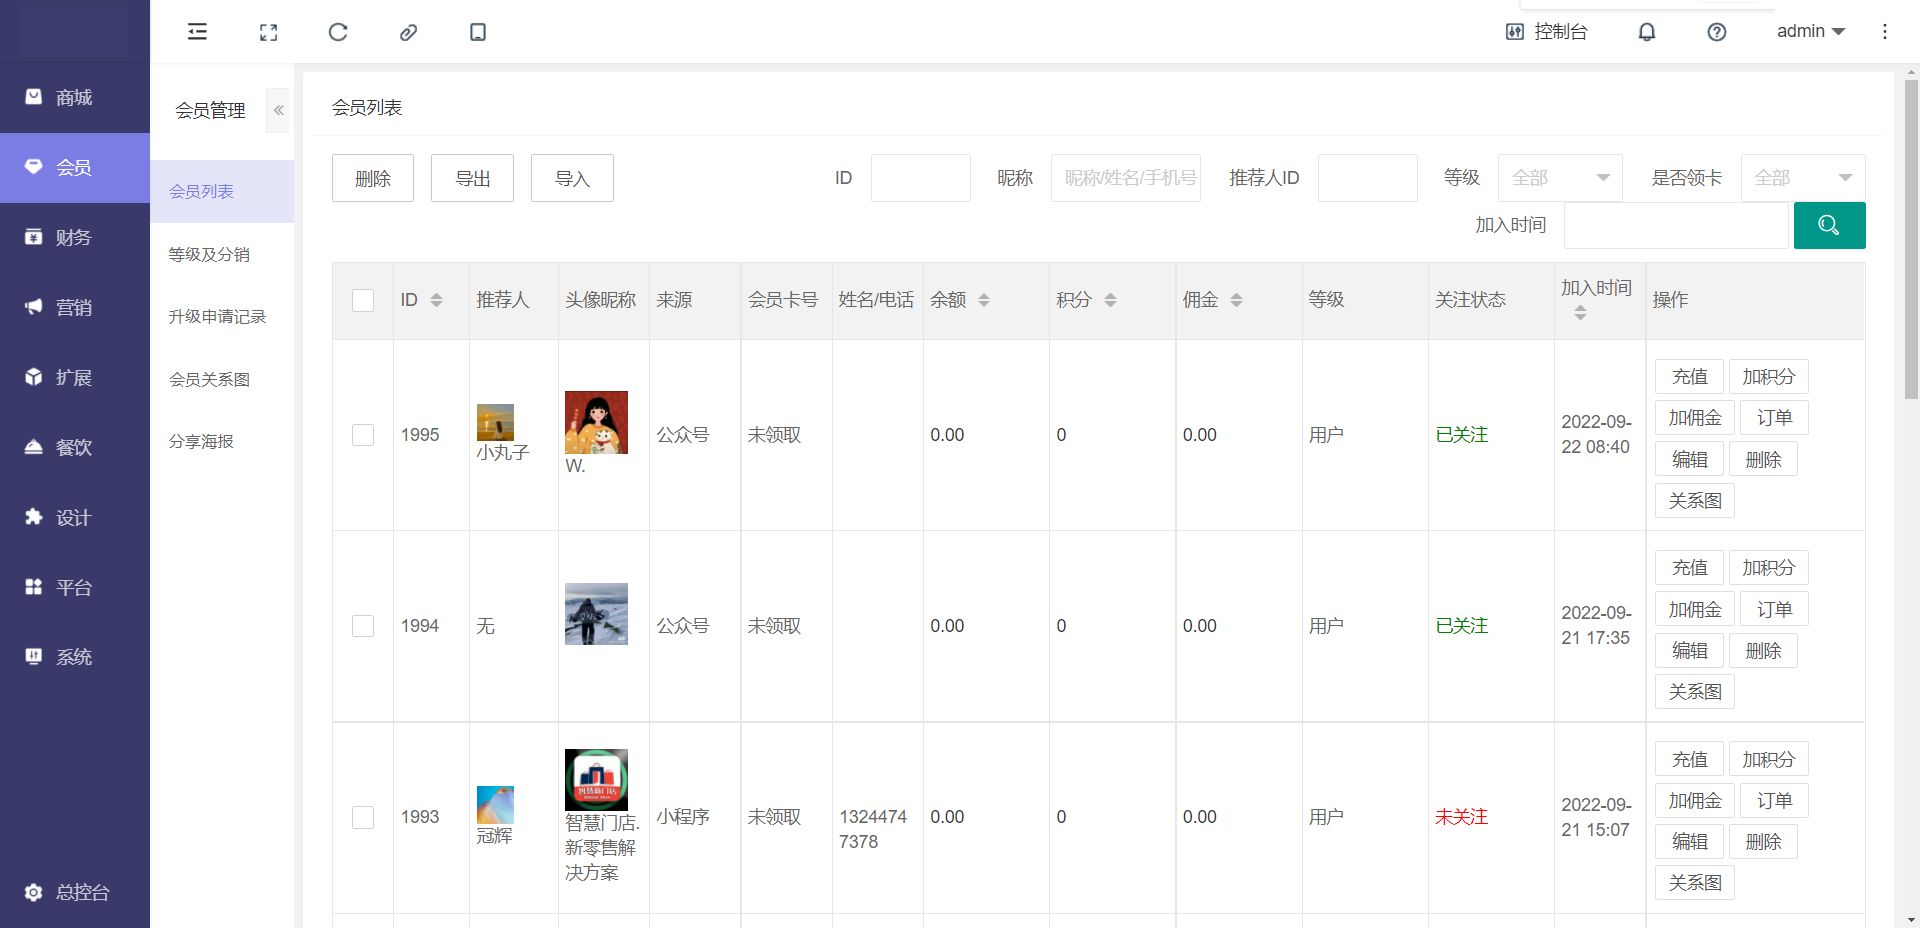Click 充值 for member 1995
Viewport: 1920px width, 928px height.
tap(1689, 377)
